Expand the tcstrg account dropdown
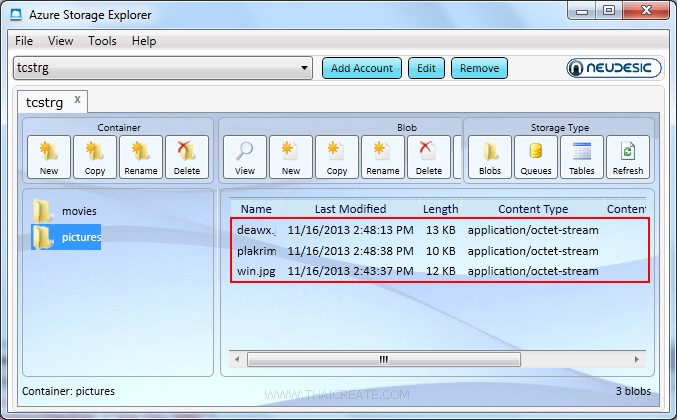The width and height of the screenshot is (677, 420). tap(304, 68)
